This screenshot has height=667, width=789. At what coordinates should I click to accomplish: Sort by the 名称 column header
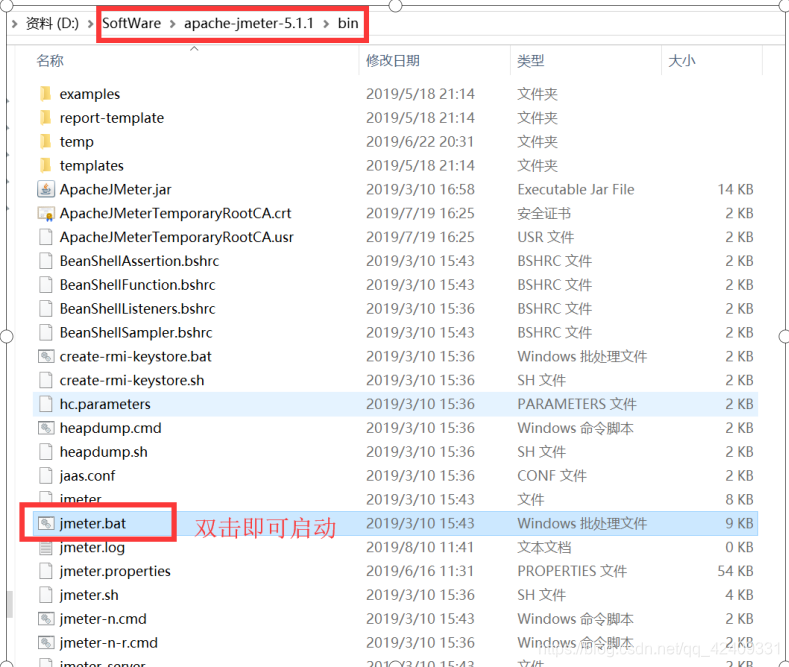[x=50, y=61]
